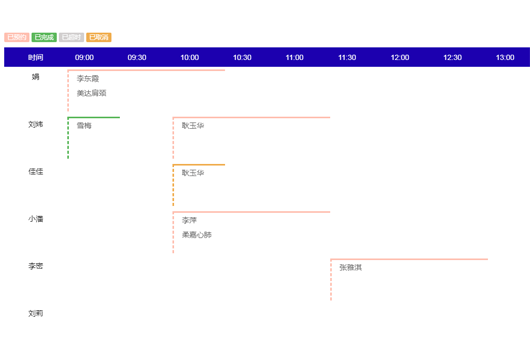Click the 10:00 time column header
Screen dimensions: 530x360
(190, 57)
